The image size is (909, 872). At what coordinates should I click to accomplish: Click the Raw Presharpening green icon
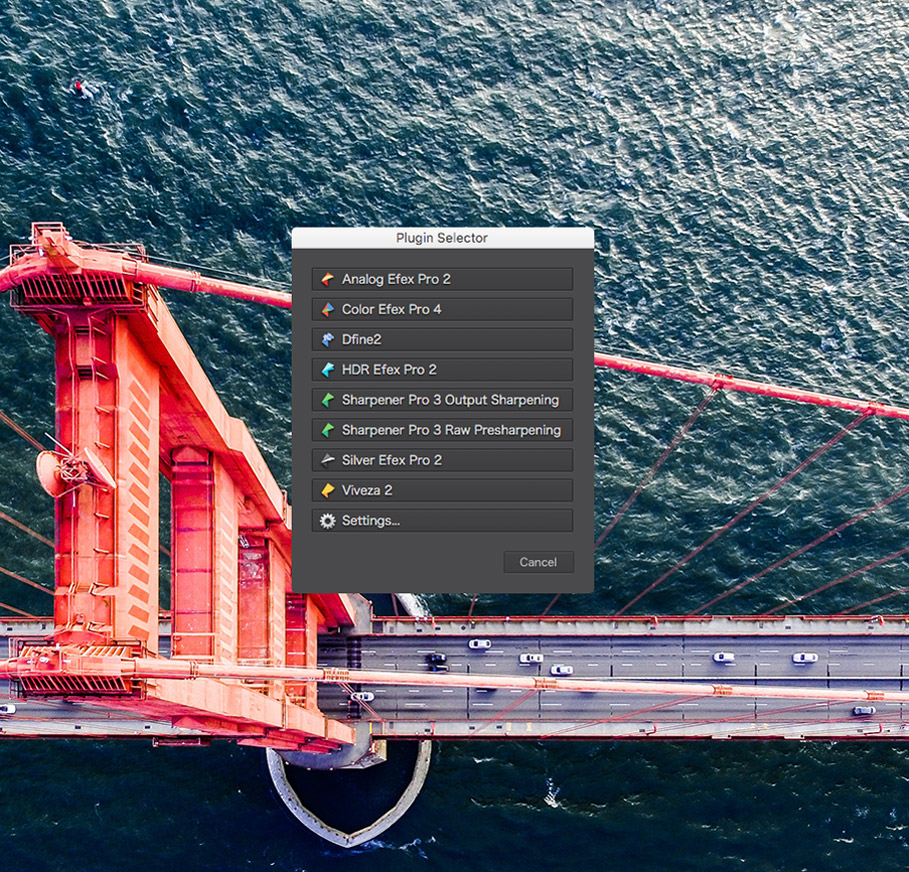coord(328,430)
